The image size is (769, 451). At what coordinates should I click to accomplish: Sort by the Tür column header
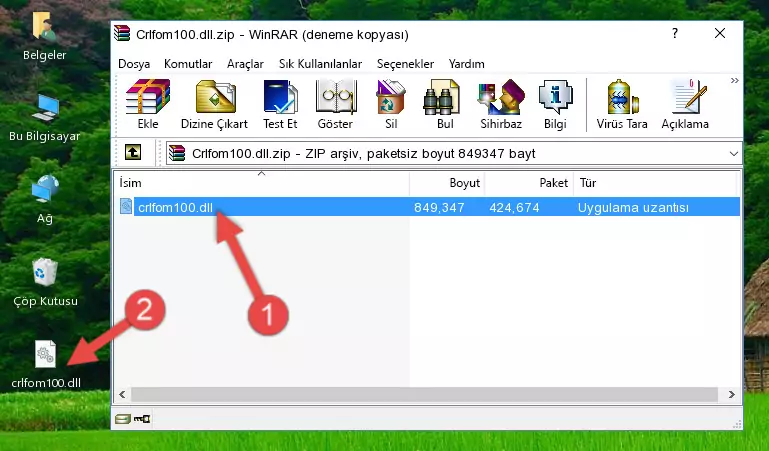click(655, 183)
